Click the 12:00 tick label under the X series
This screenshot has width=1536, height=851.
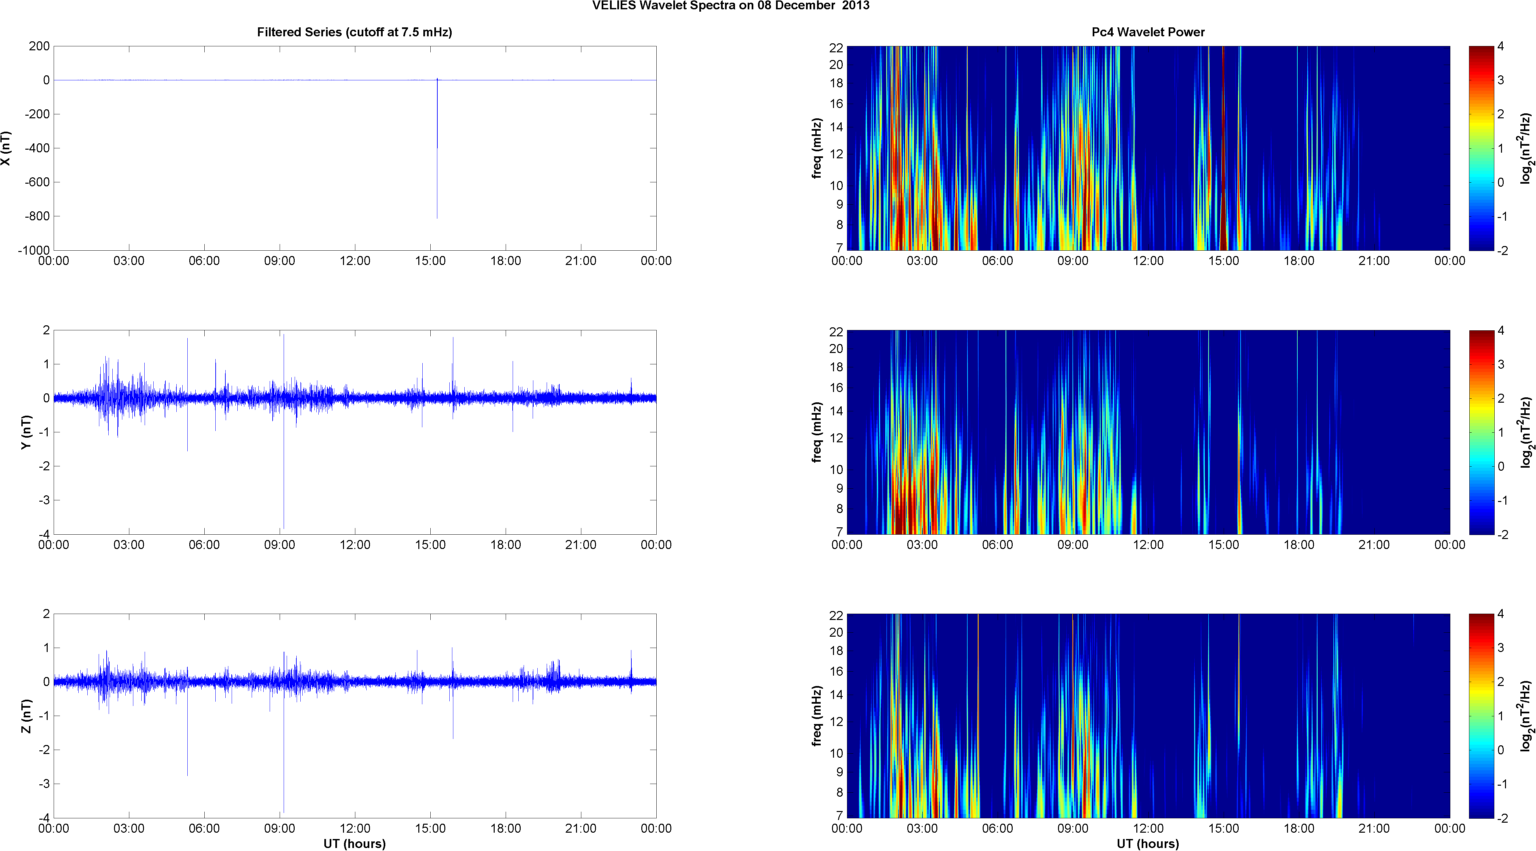355,261
